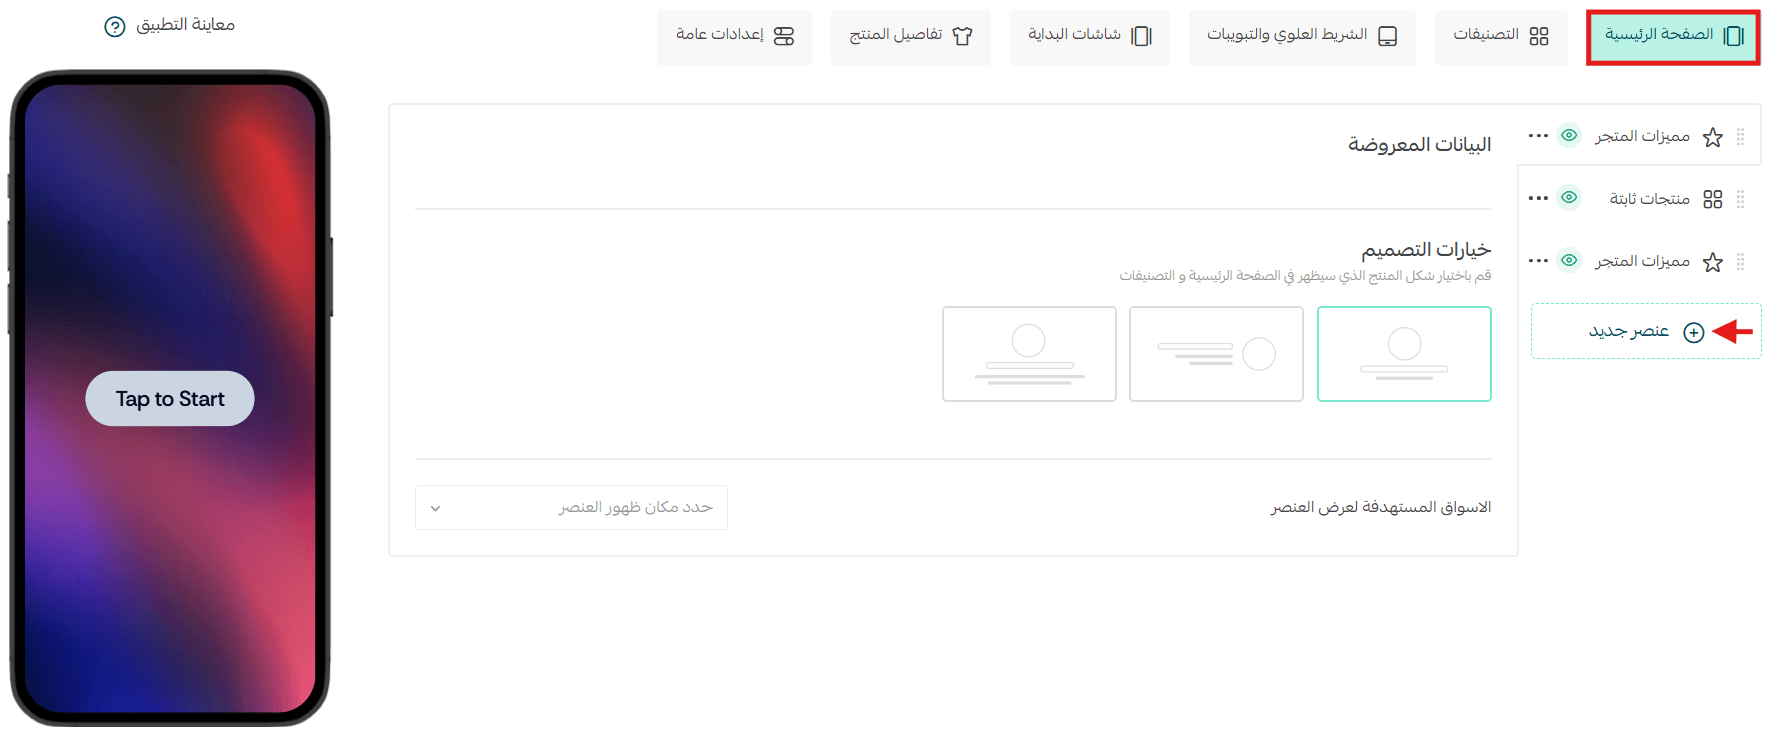
Task: Click the t-shirt icon in تفاصيل المنتج
Action: click(x=962, y=36)
